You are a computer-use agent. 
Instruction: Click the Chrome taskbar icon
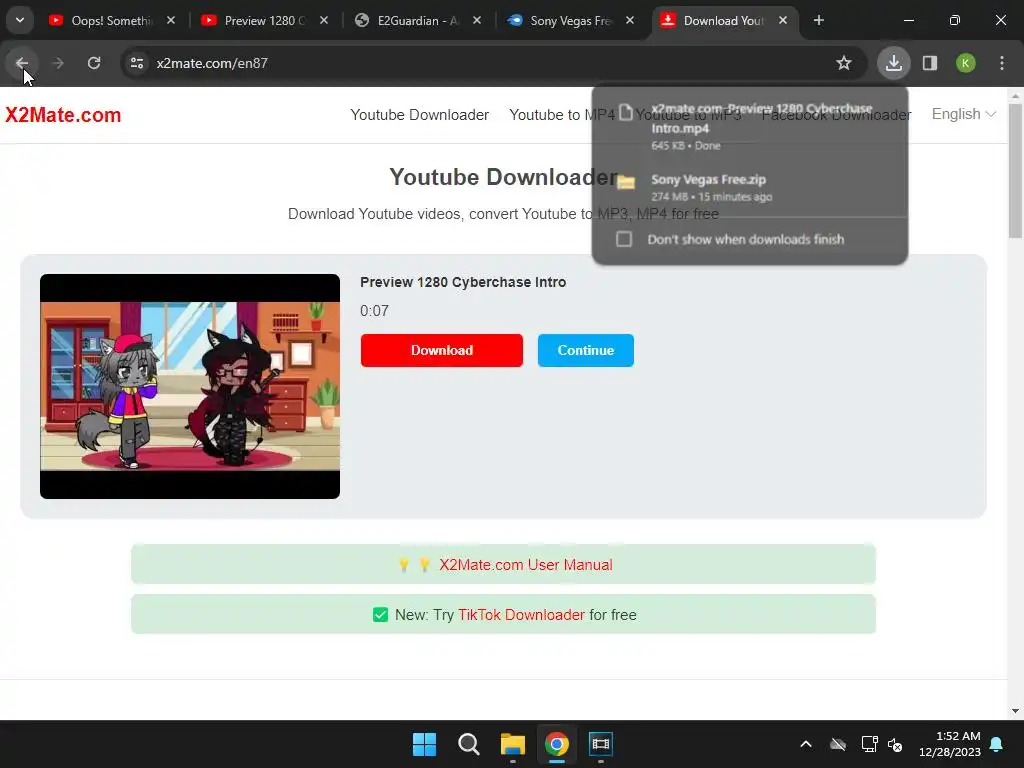pyautogui.click(x=556, y=744)
